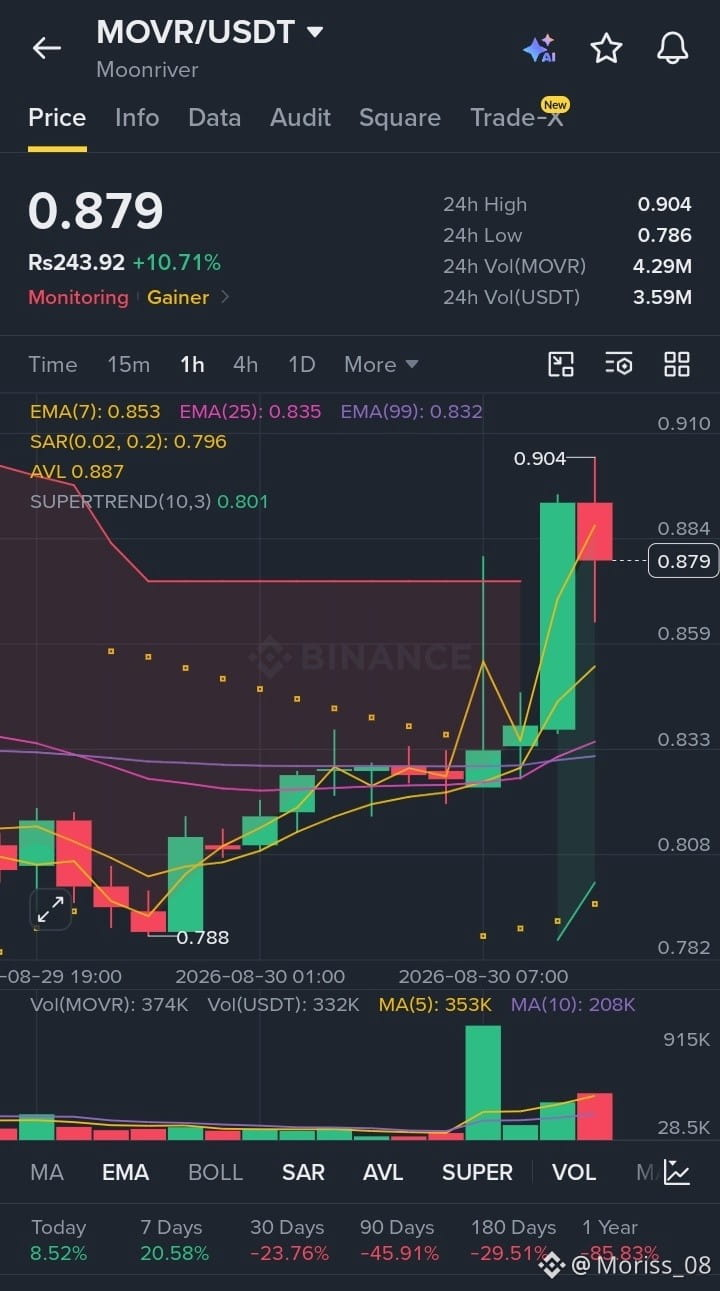The image size is (720, 1291).
Task: Select the 15m chart interval
Action: point(128,364)
